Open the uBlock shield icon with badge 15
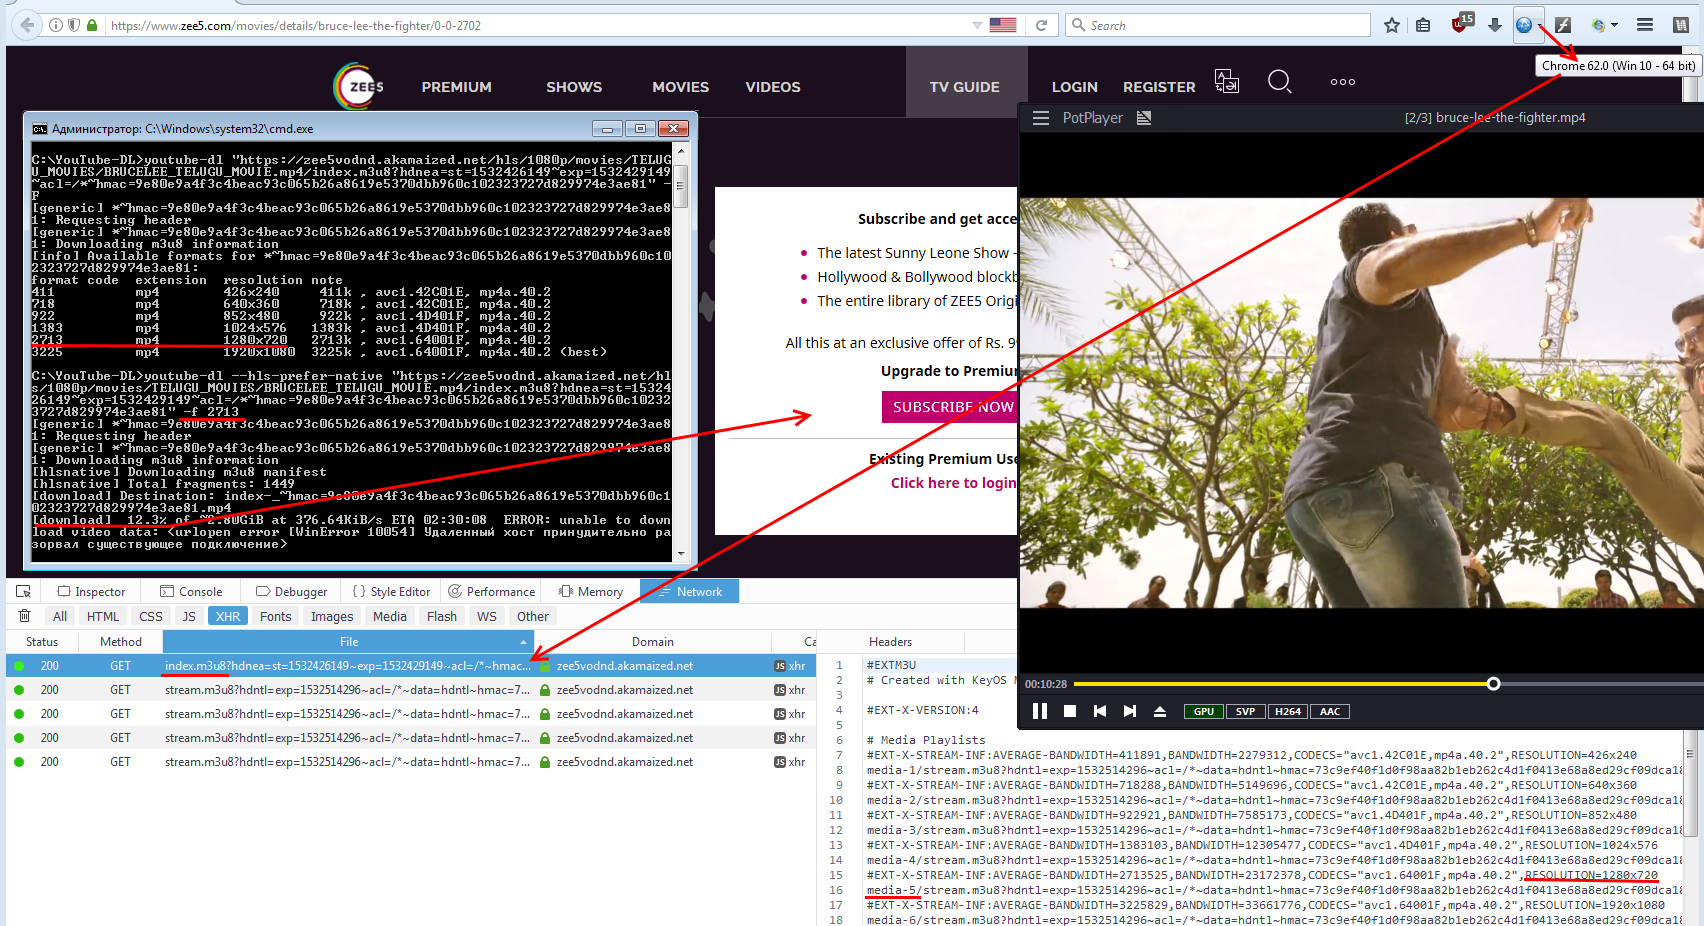 (1461, 23)
